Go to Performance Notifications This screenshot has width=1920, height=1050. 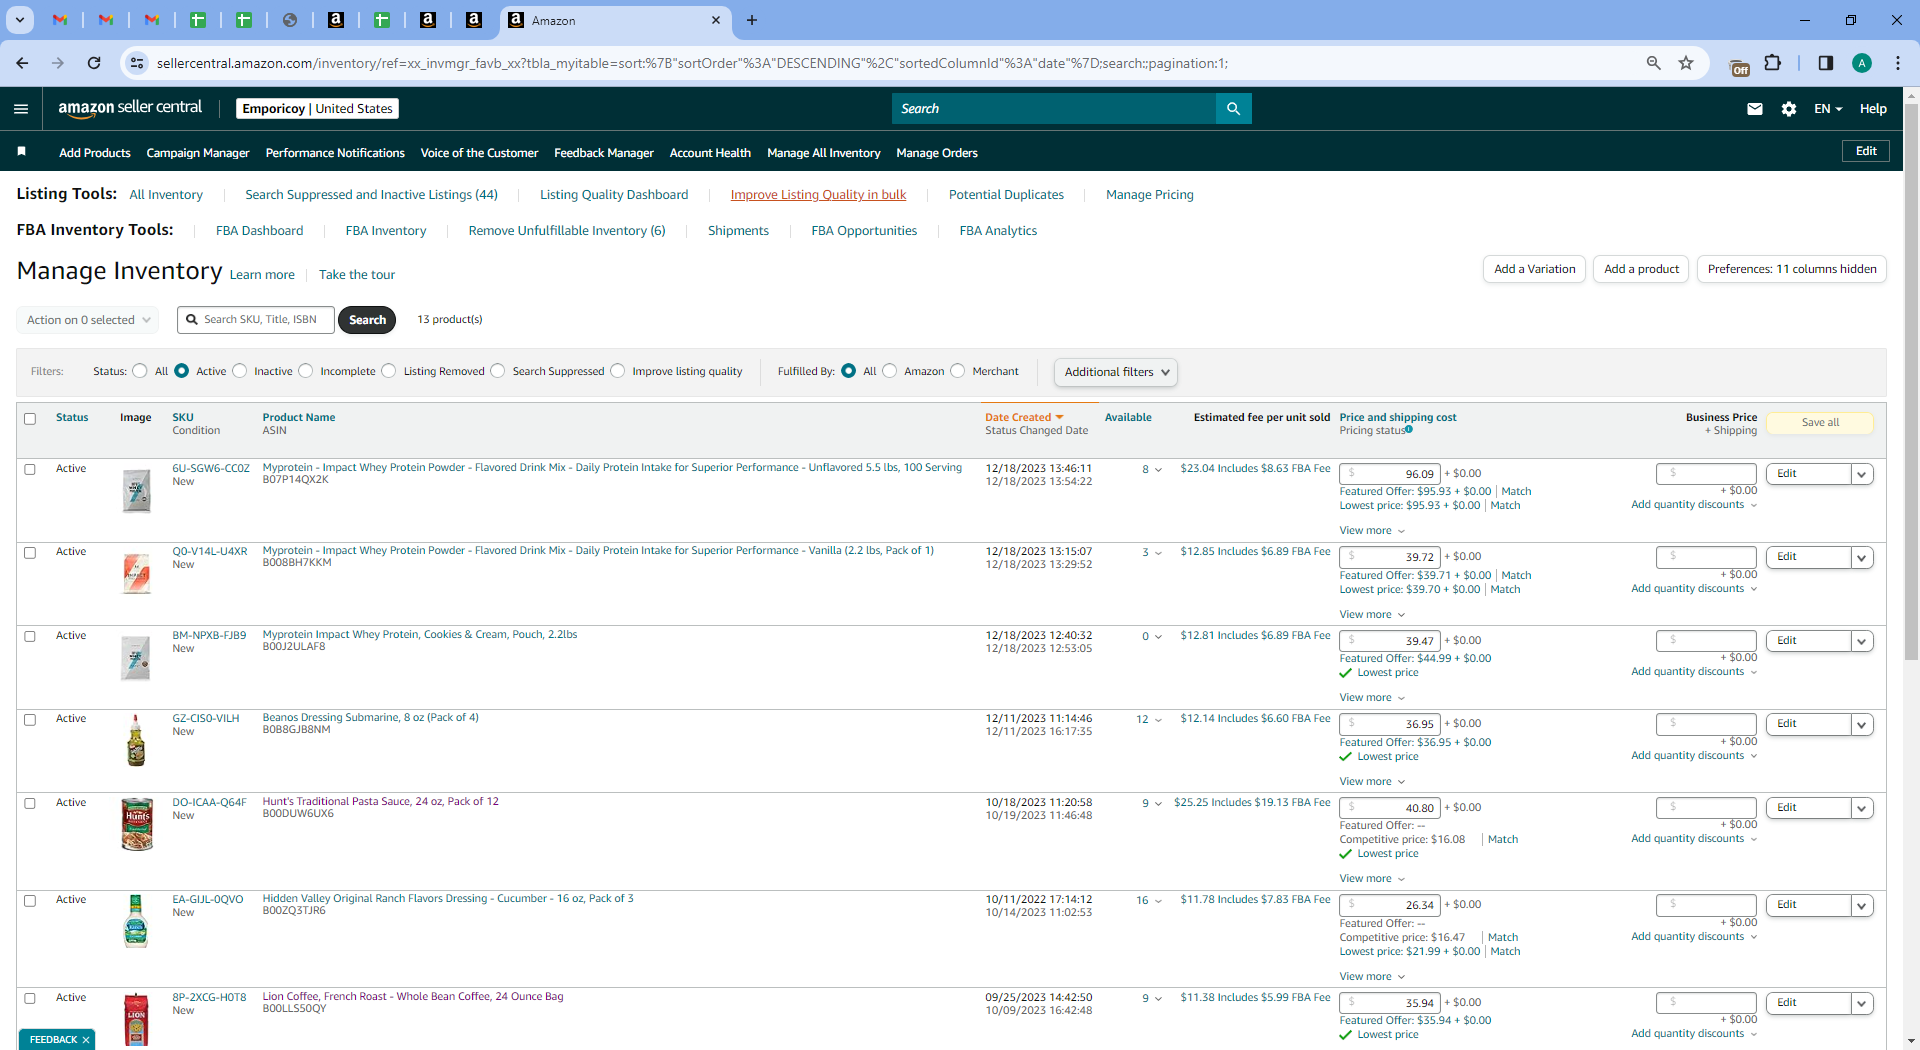335,153
